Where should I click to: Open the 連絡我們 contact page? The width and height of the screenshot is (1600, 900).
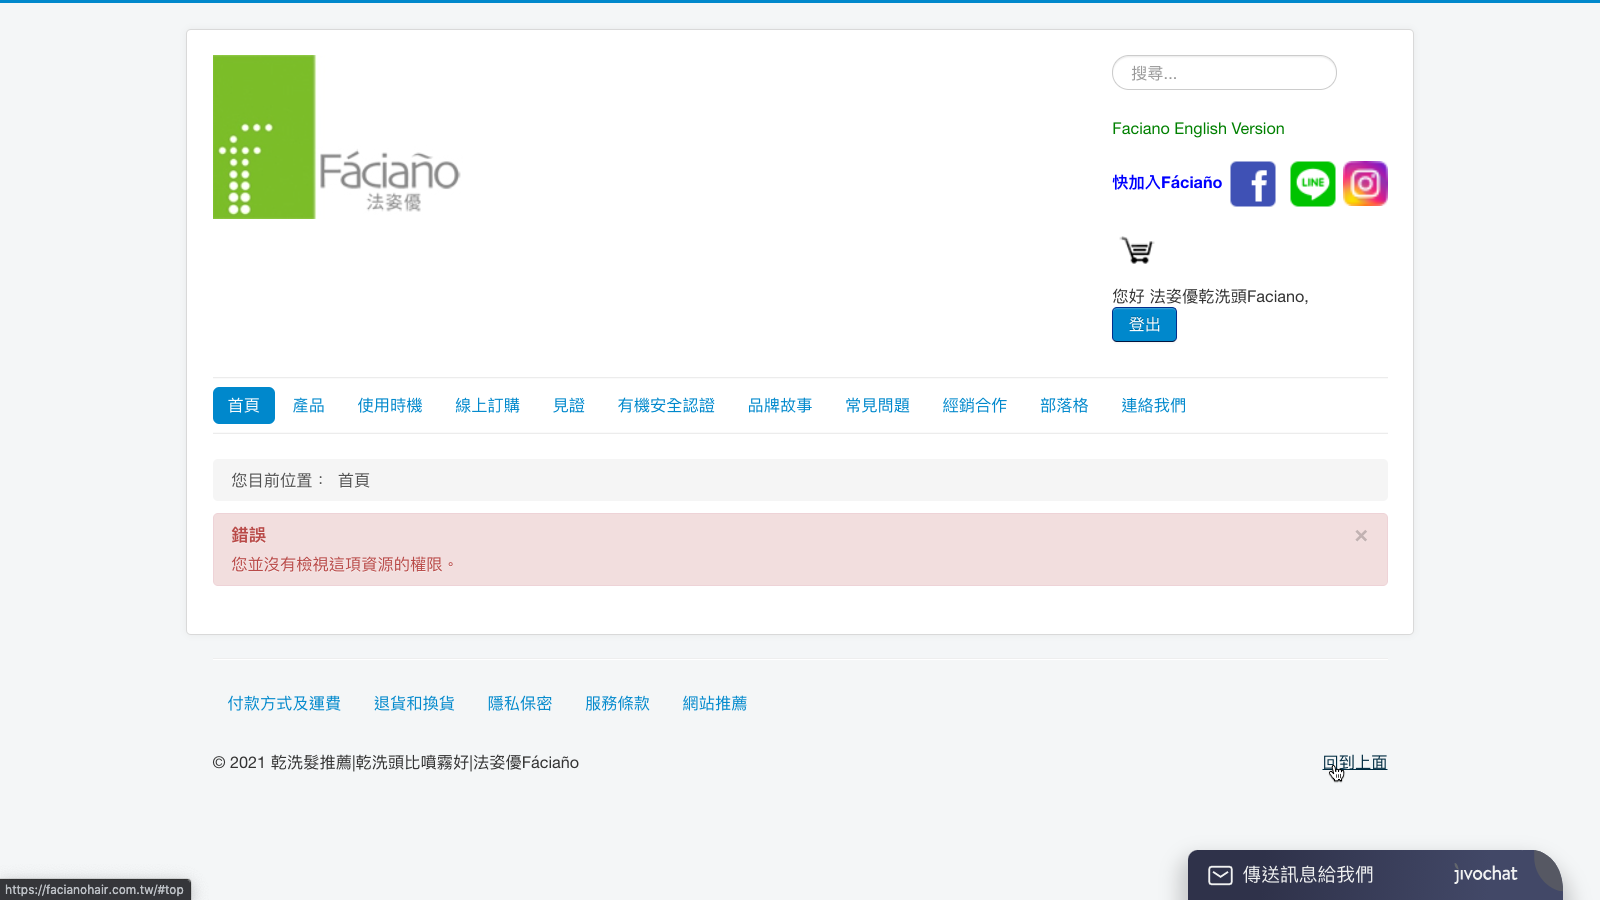click(1153, 406)
